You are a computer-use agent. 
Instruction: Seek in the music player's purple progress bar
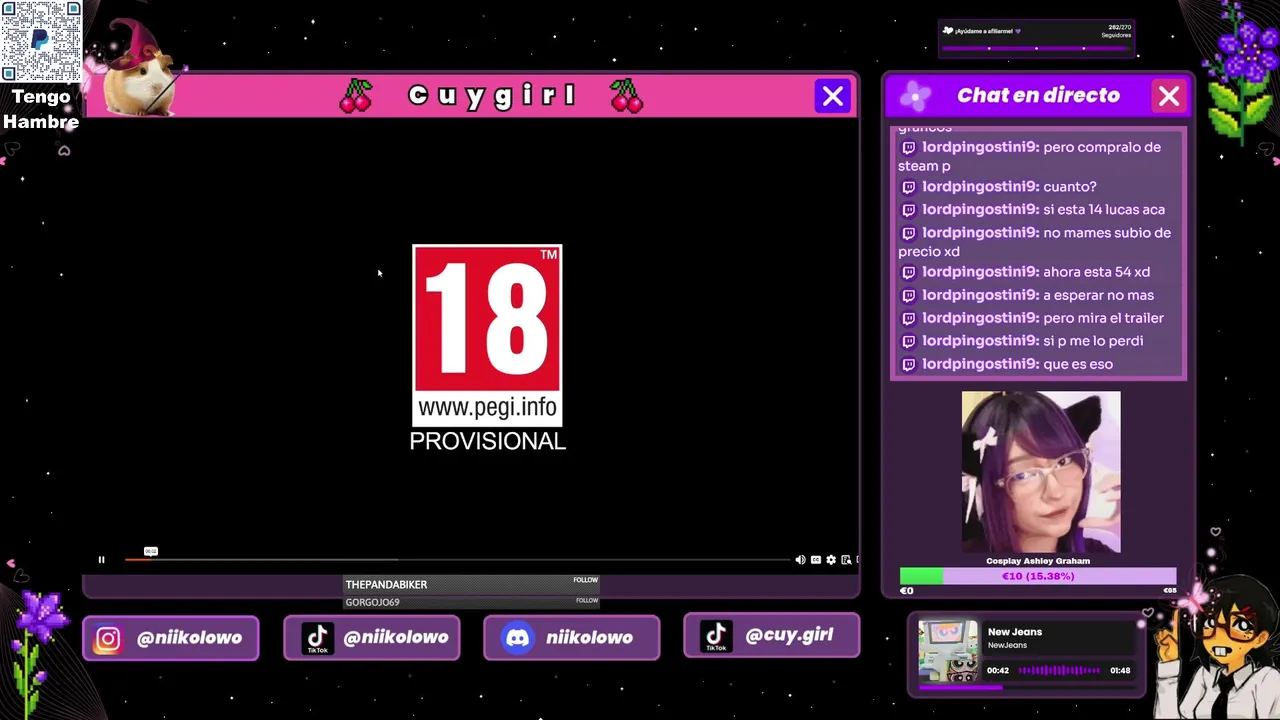(x=1025, y=687)
